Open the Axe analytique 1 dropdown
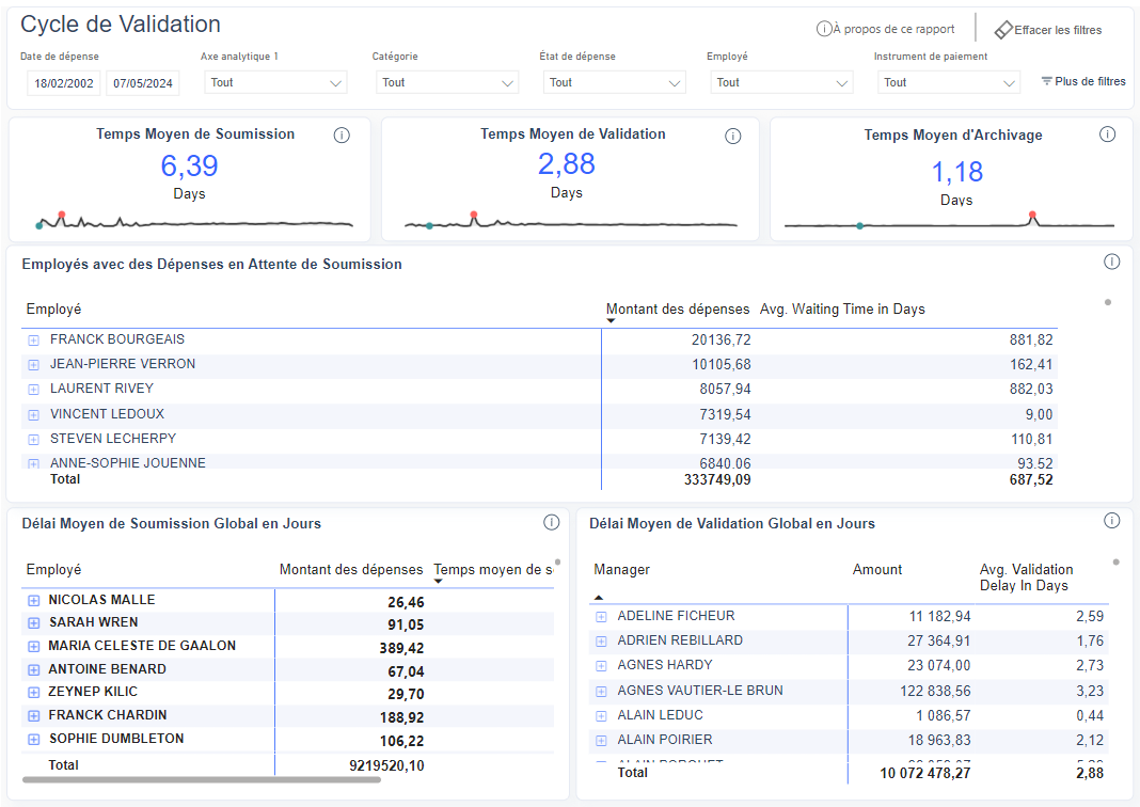This screenshot has height=807, width=1140. pos(275,83)
